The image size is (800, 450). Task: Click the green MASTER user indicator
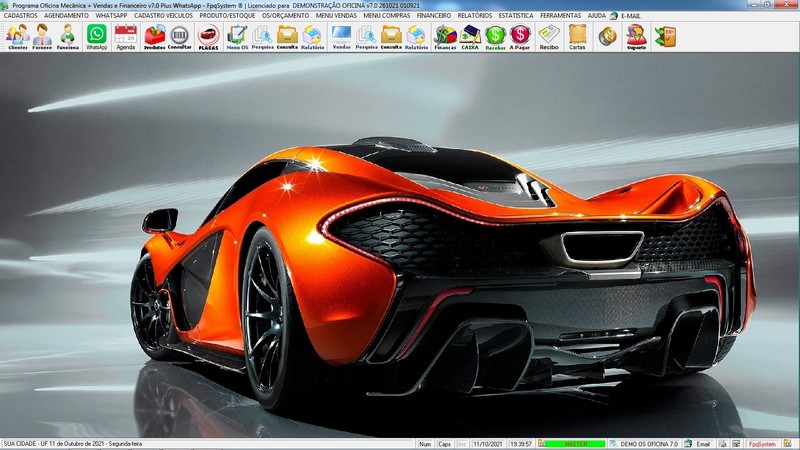575,444
